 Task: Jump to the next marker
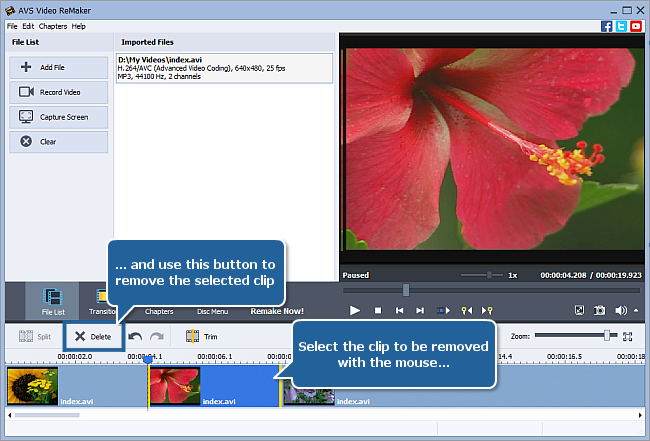coord(487,310)
